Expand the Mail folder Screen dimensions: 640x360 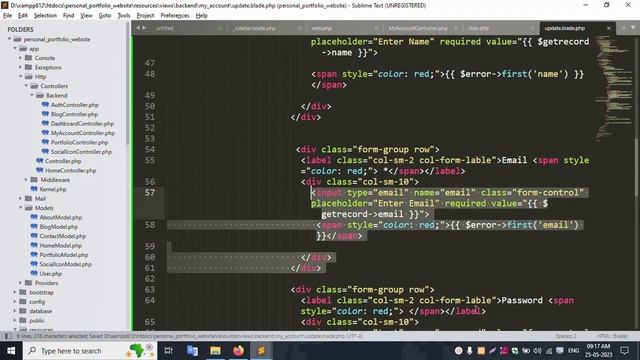(21, 199)
